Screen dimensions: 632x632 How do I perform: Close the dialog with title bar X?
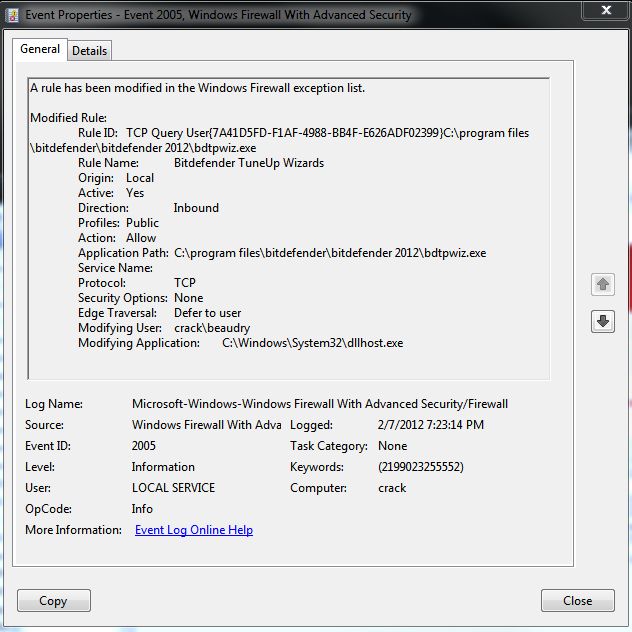click(x=606, y=10)
